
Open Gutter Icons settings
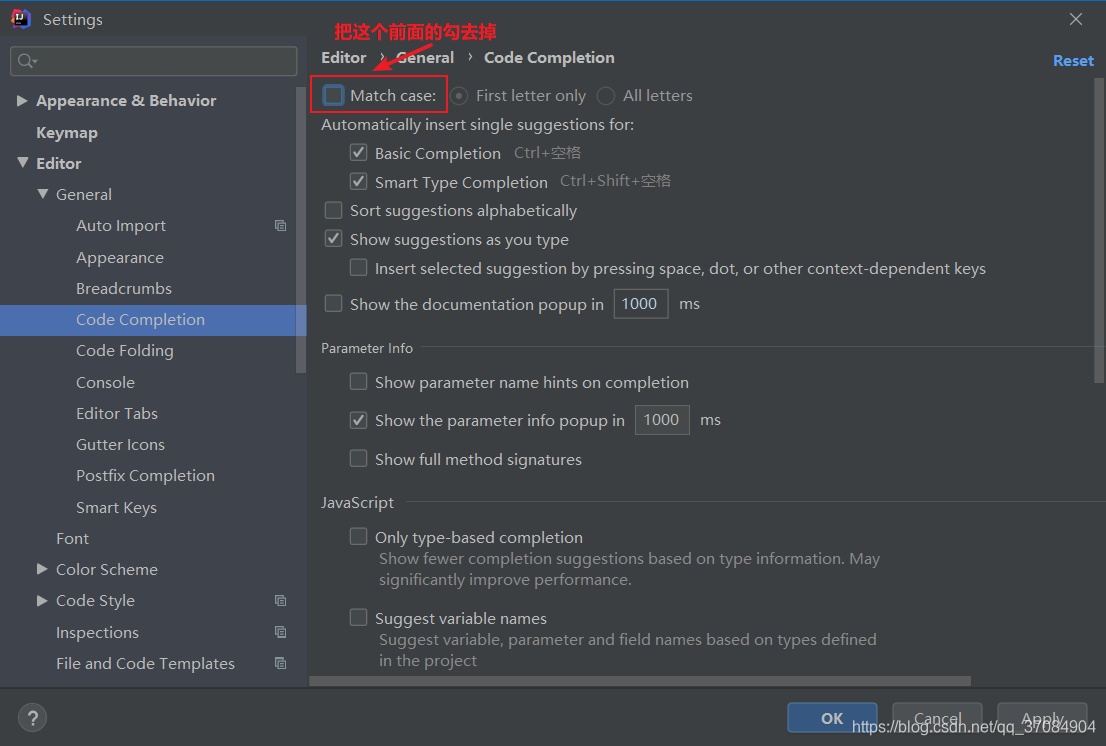[x=121, y=444]
